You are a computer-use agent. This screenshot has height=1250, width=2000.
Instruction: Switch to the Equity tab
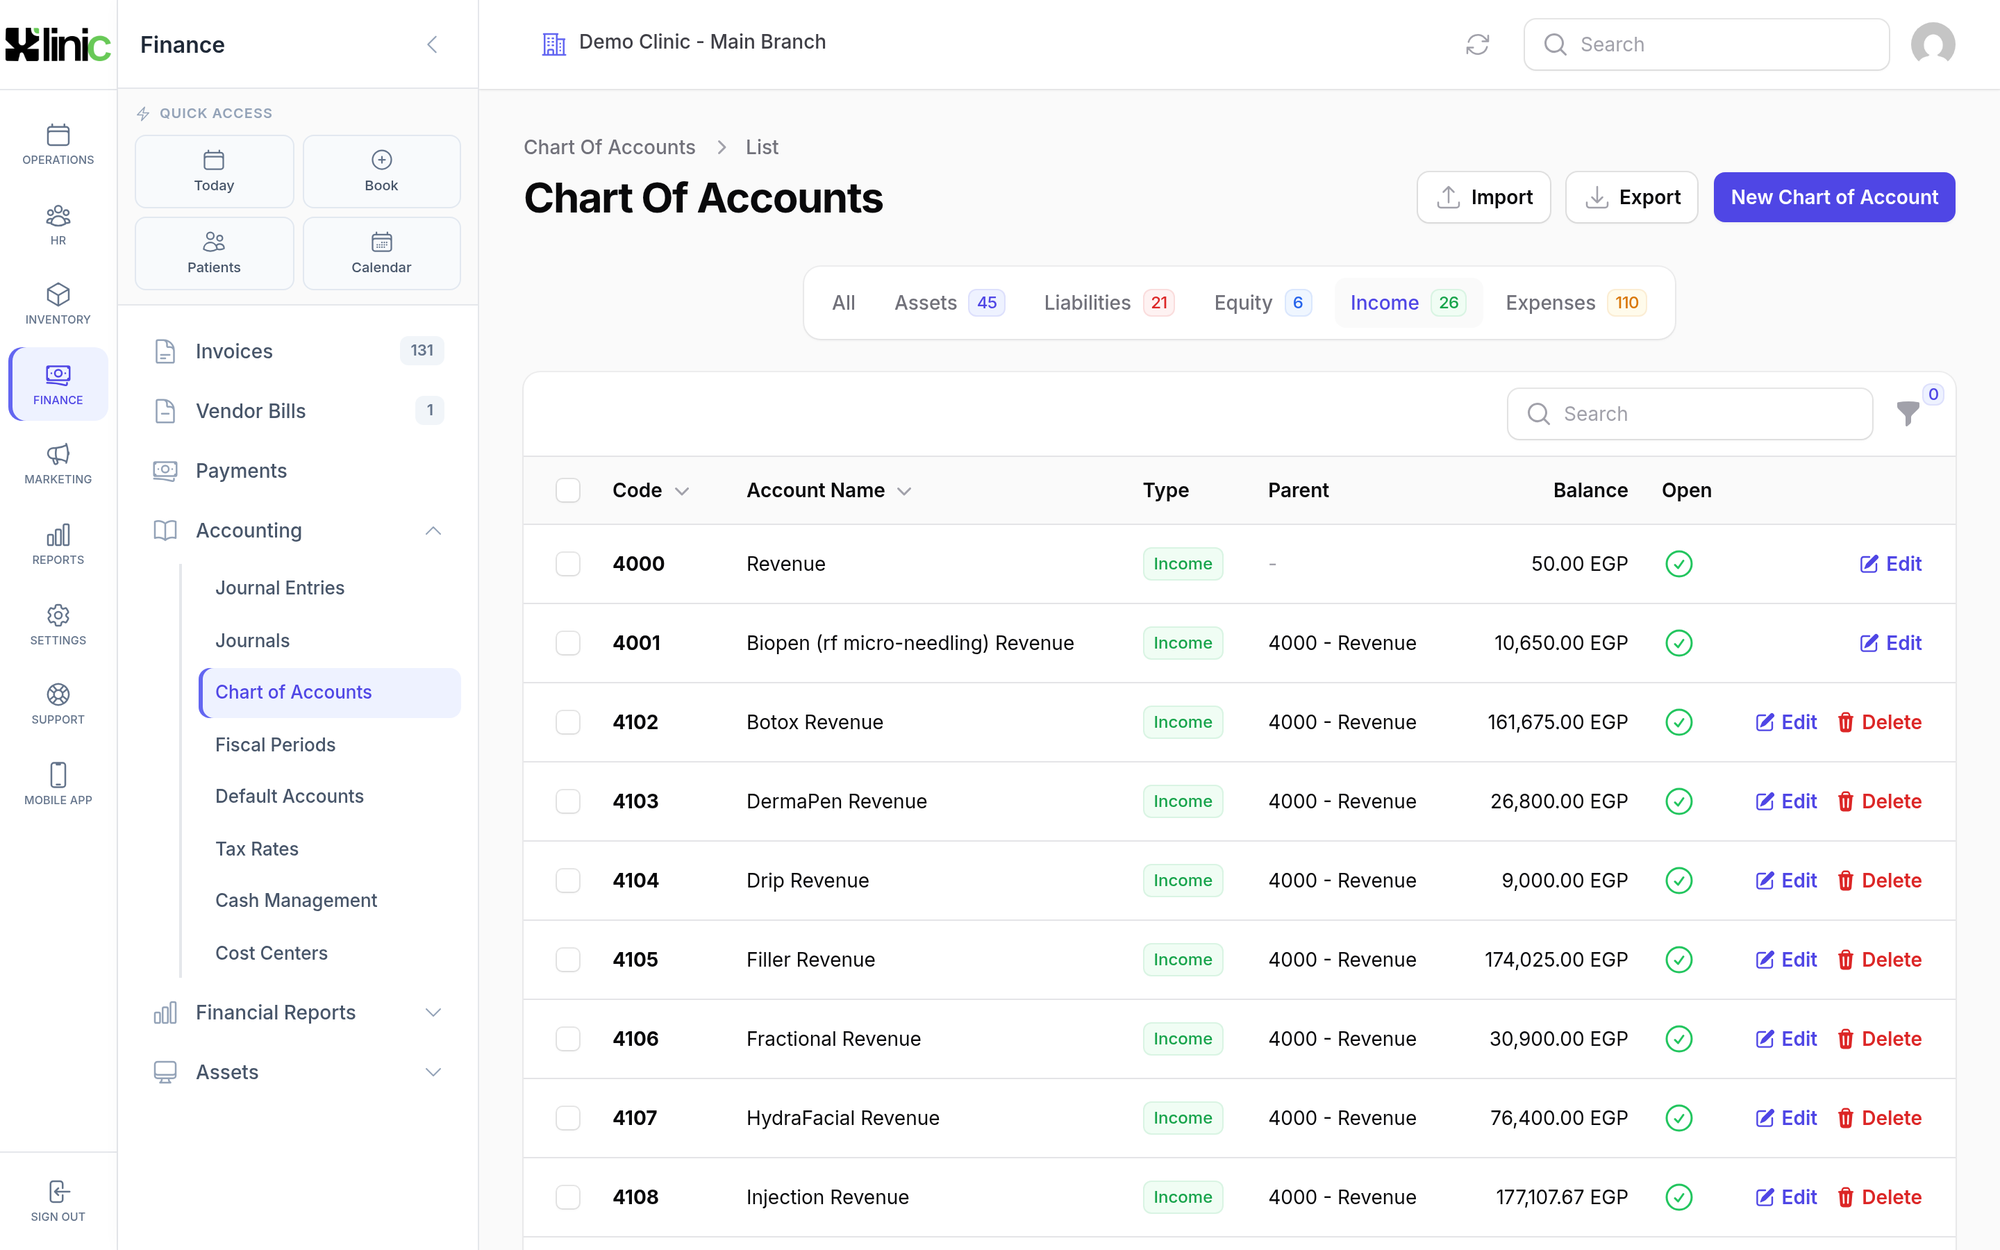point(1262,303)
